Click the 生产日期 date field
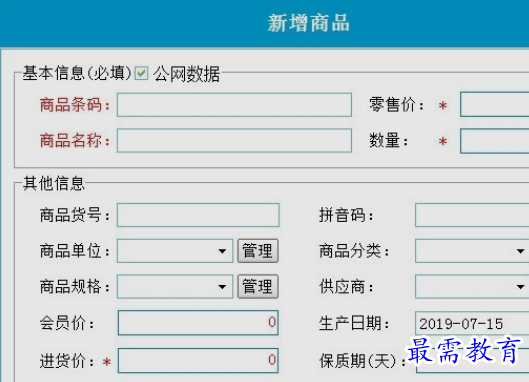The image size is (529, 382). (x=472, y=324)
